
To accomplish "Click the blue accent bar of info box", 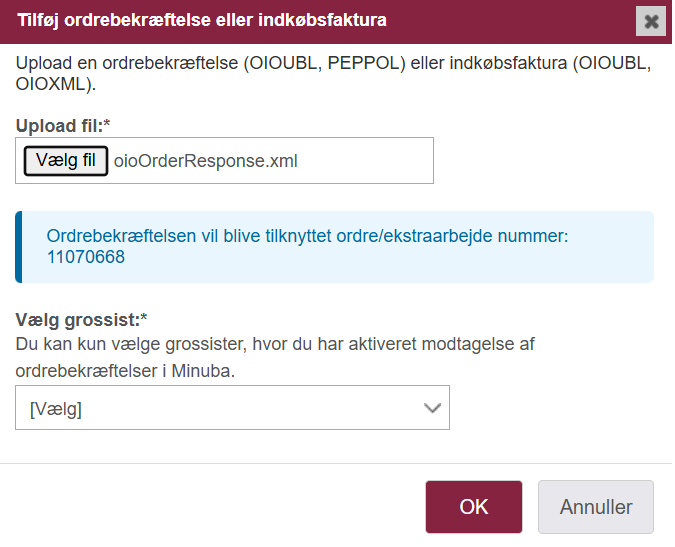I will tap(19, 247).
